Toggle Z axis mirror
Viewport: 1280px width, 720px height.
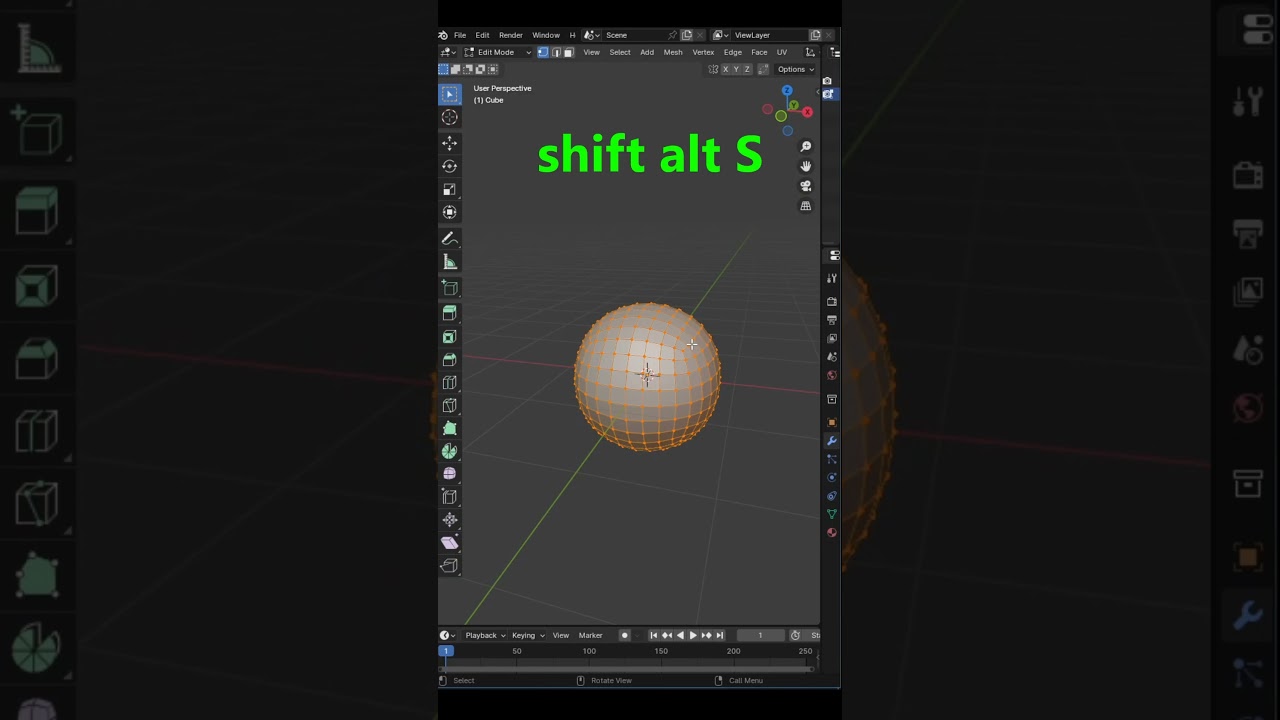[x=746, y=69]
